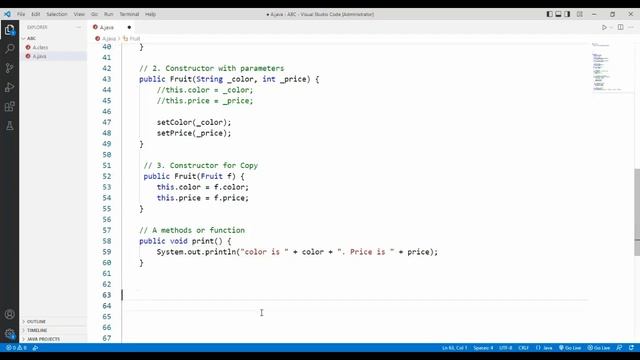Open editor More Actions ellipsis
This screenshot has width=640, height=360.
[x=631, y=27]
